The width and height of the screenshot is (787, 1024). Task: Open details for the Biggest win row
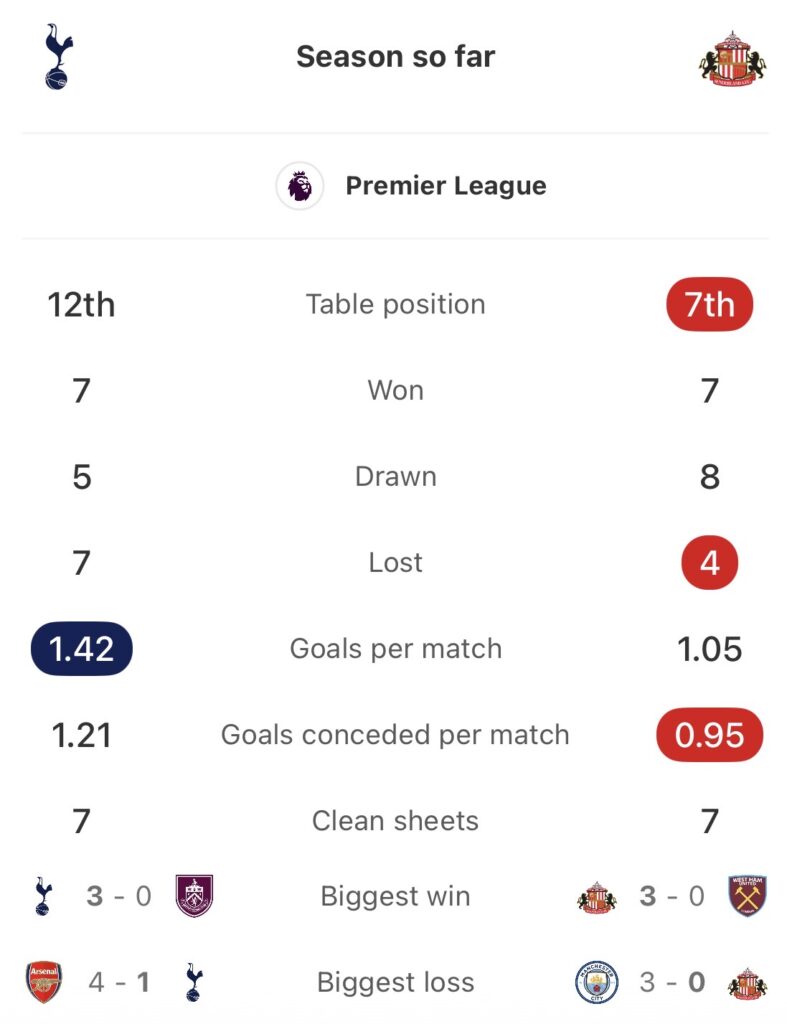coord(394,895)
